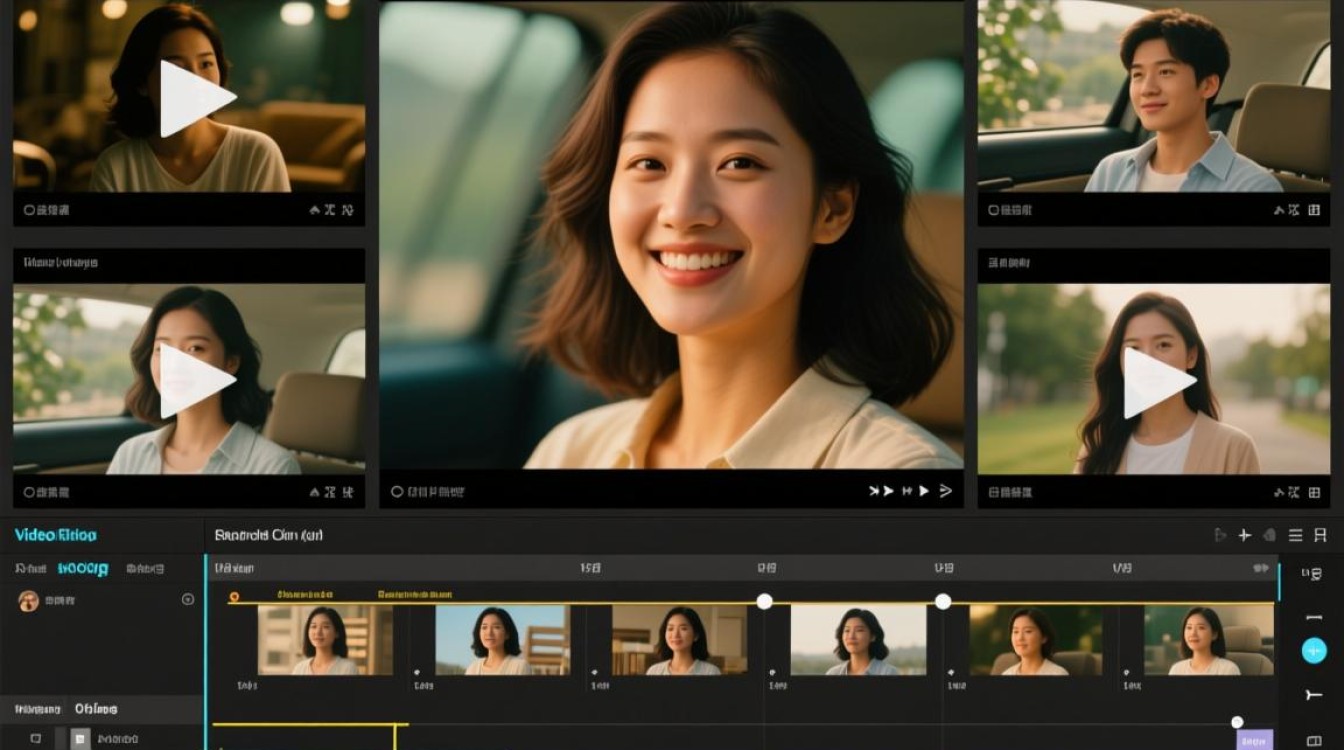Open the circled dropdown beside the avatar row
1344x750 pixels.
click(187, 599)
